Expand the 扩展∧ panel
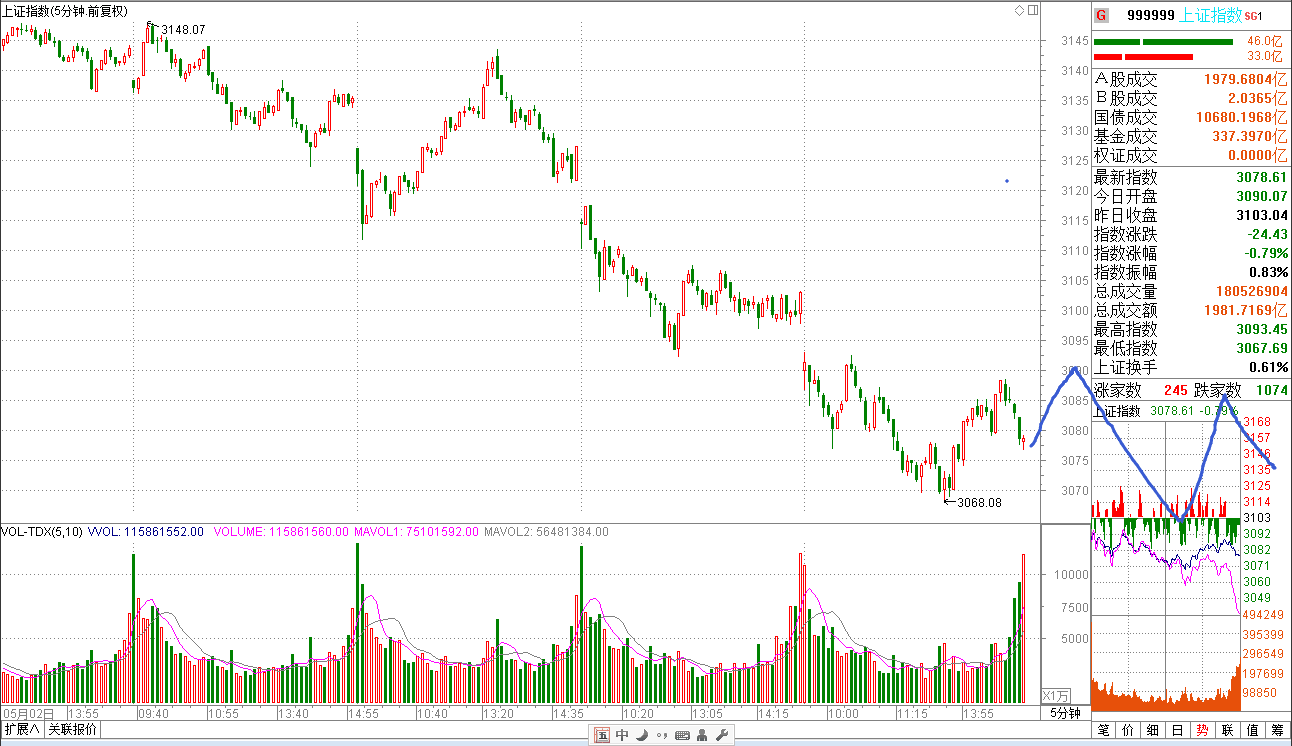The width and height of the screenshot is (1292, 746). 22,729
